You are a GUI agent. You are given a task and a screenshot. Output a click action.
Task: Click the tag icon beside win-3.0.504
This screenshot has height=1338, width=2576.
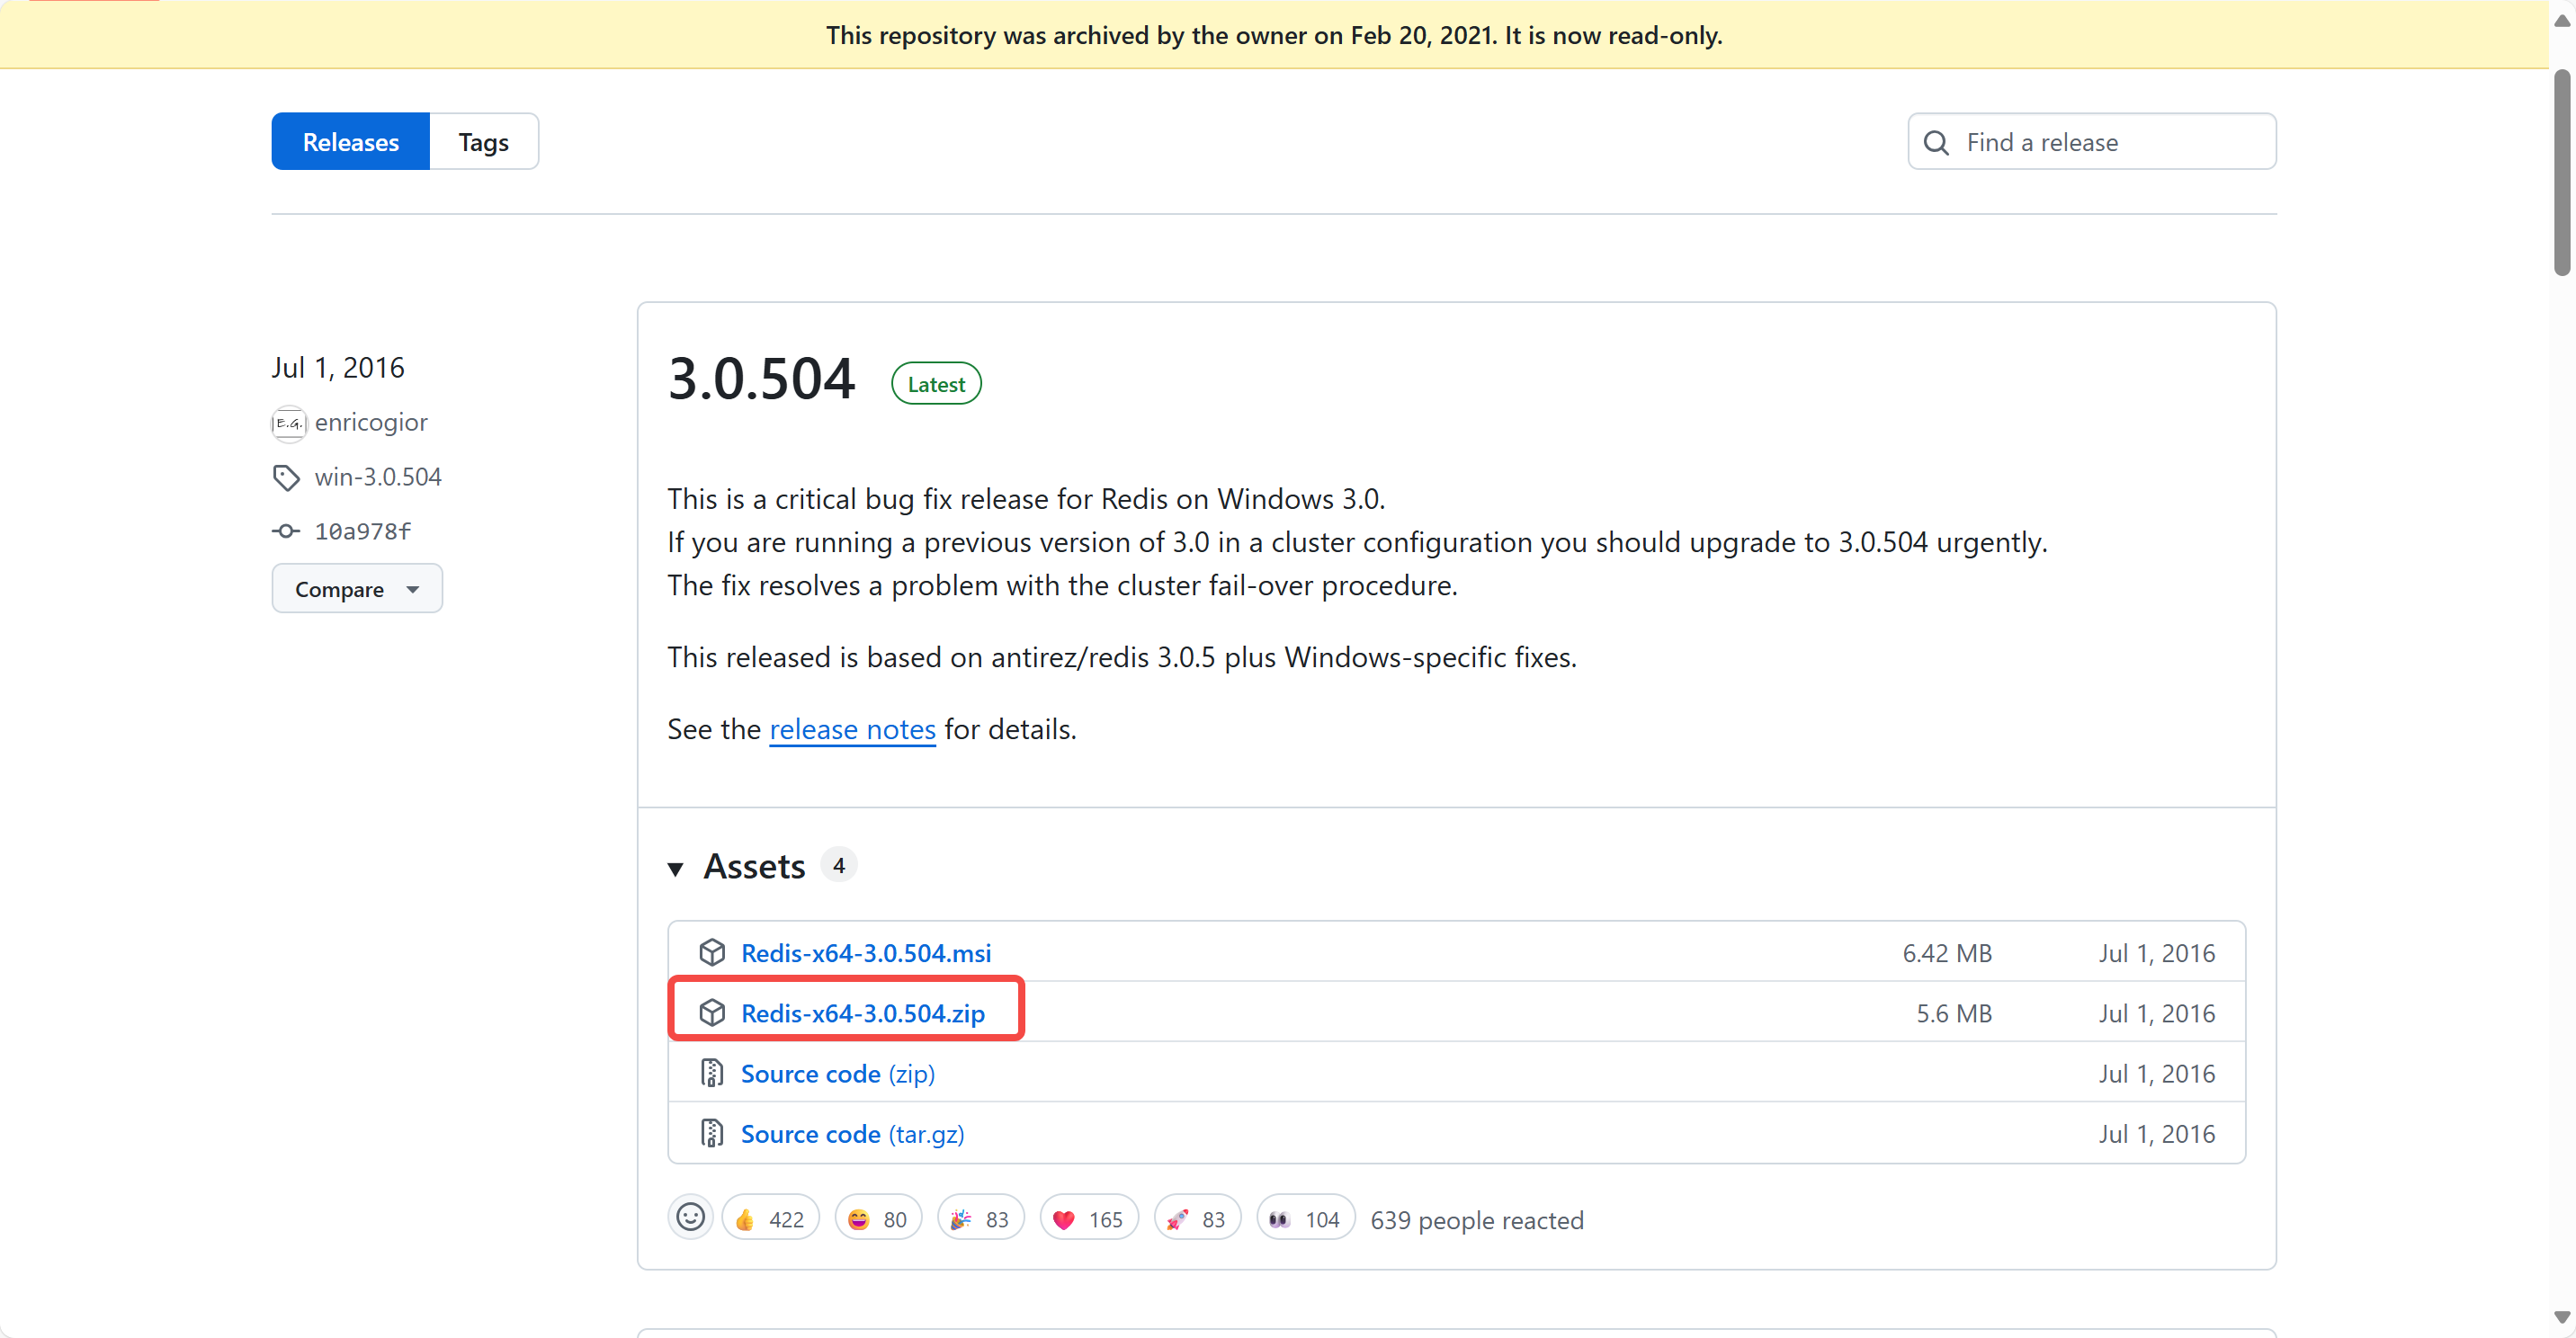(286, 478)
